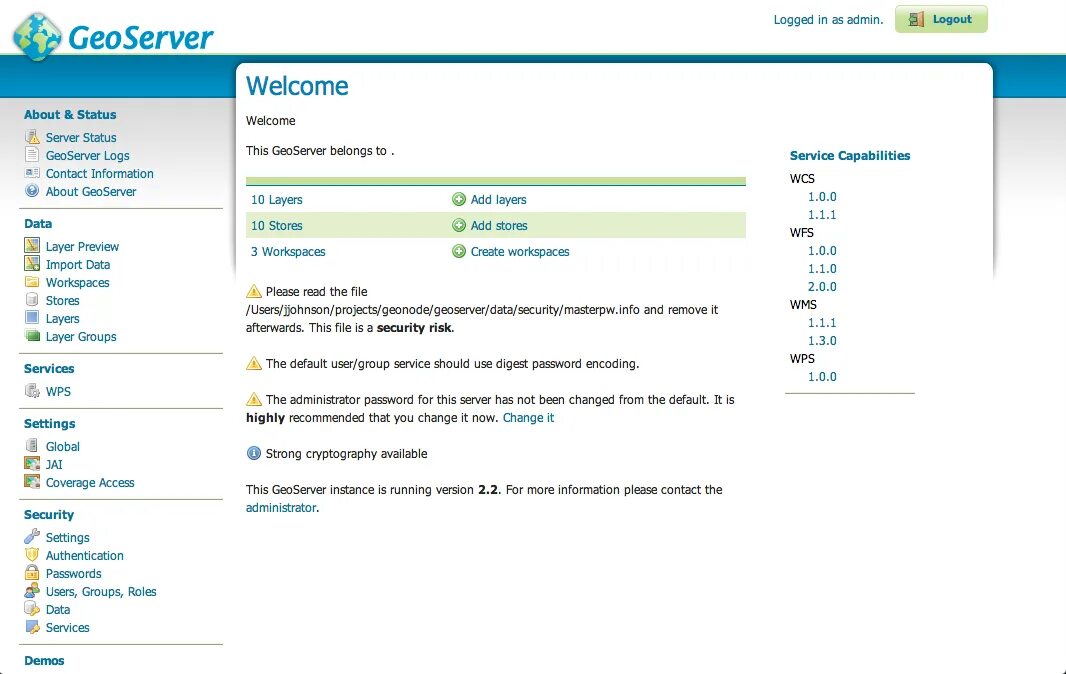Open the Server Status page
Screen dimensions: 1066x674
pos(81,137)
